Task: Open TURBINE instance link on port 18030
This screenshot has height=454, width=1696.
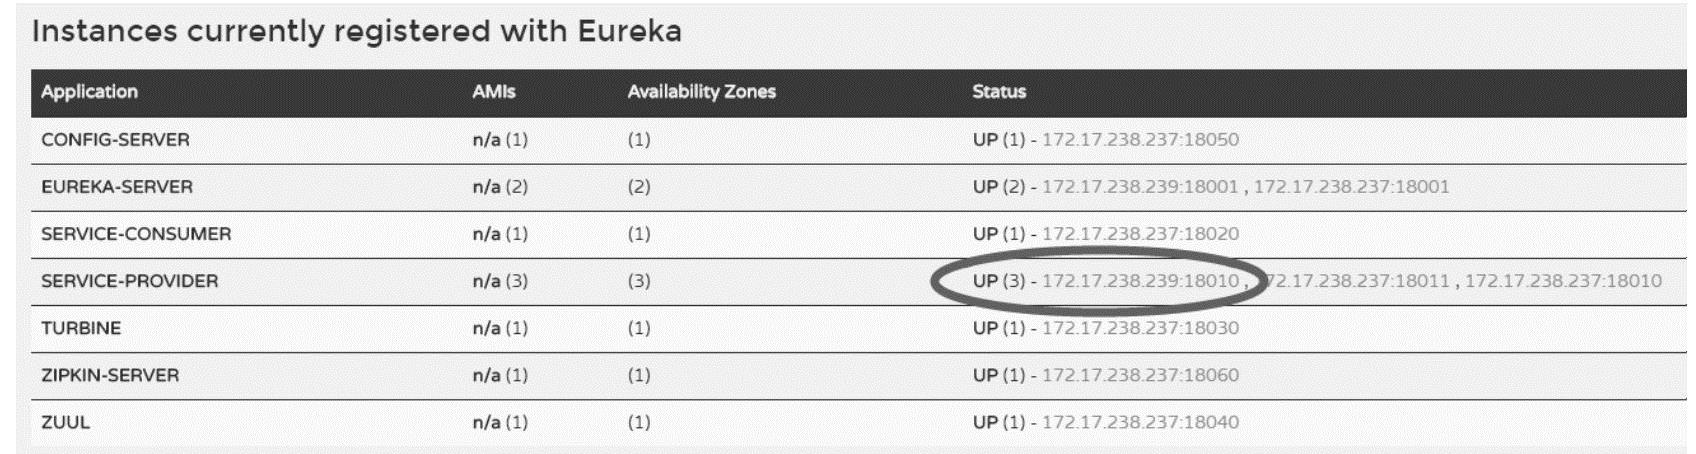Action: (1140, 328)
